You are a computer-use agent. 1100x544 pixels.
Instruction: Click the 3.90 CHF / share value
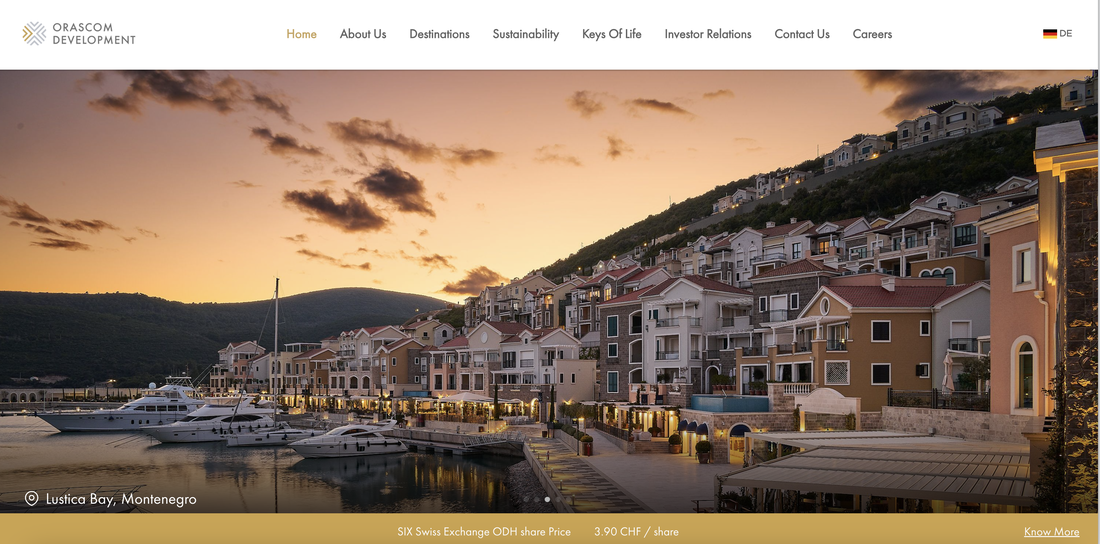[x=636, y=531]
